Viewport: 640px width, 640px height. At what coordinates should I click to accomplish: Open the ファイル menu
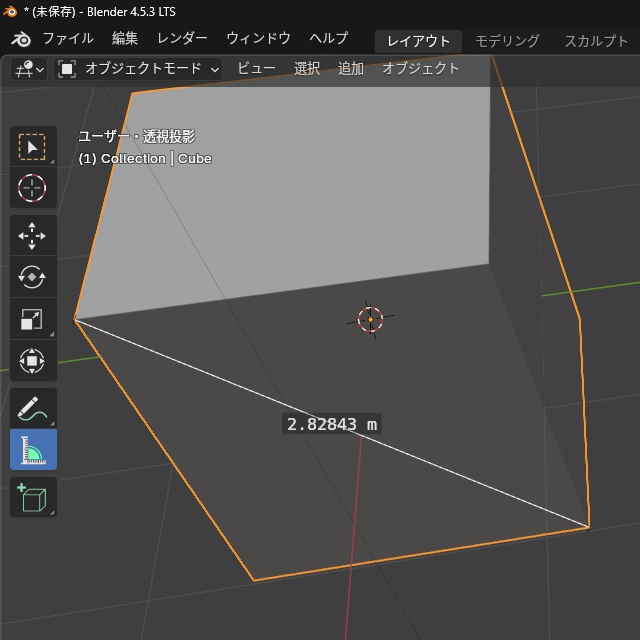pyautogui.click(x=68, y=38)
